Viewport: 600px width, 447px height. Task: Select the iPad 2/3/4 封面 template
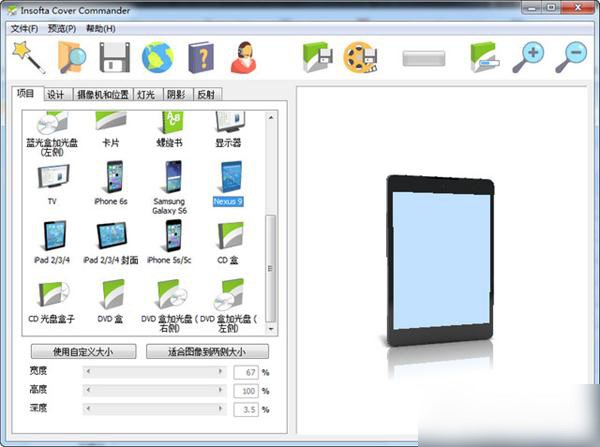[111, 243]
